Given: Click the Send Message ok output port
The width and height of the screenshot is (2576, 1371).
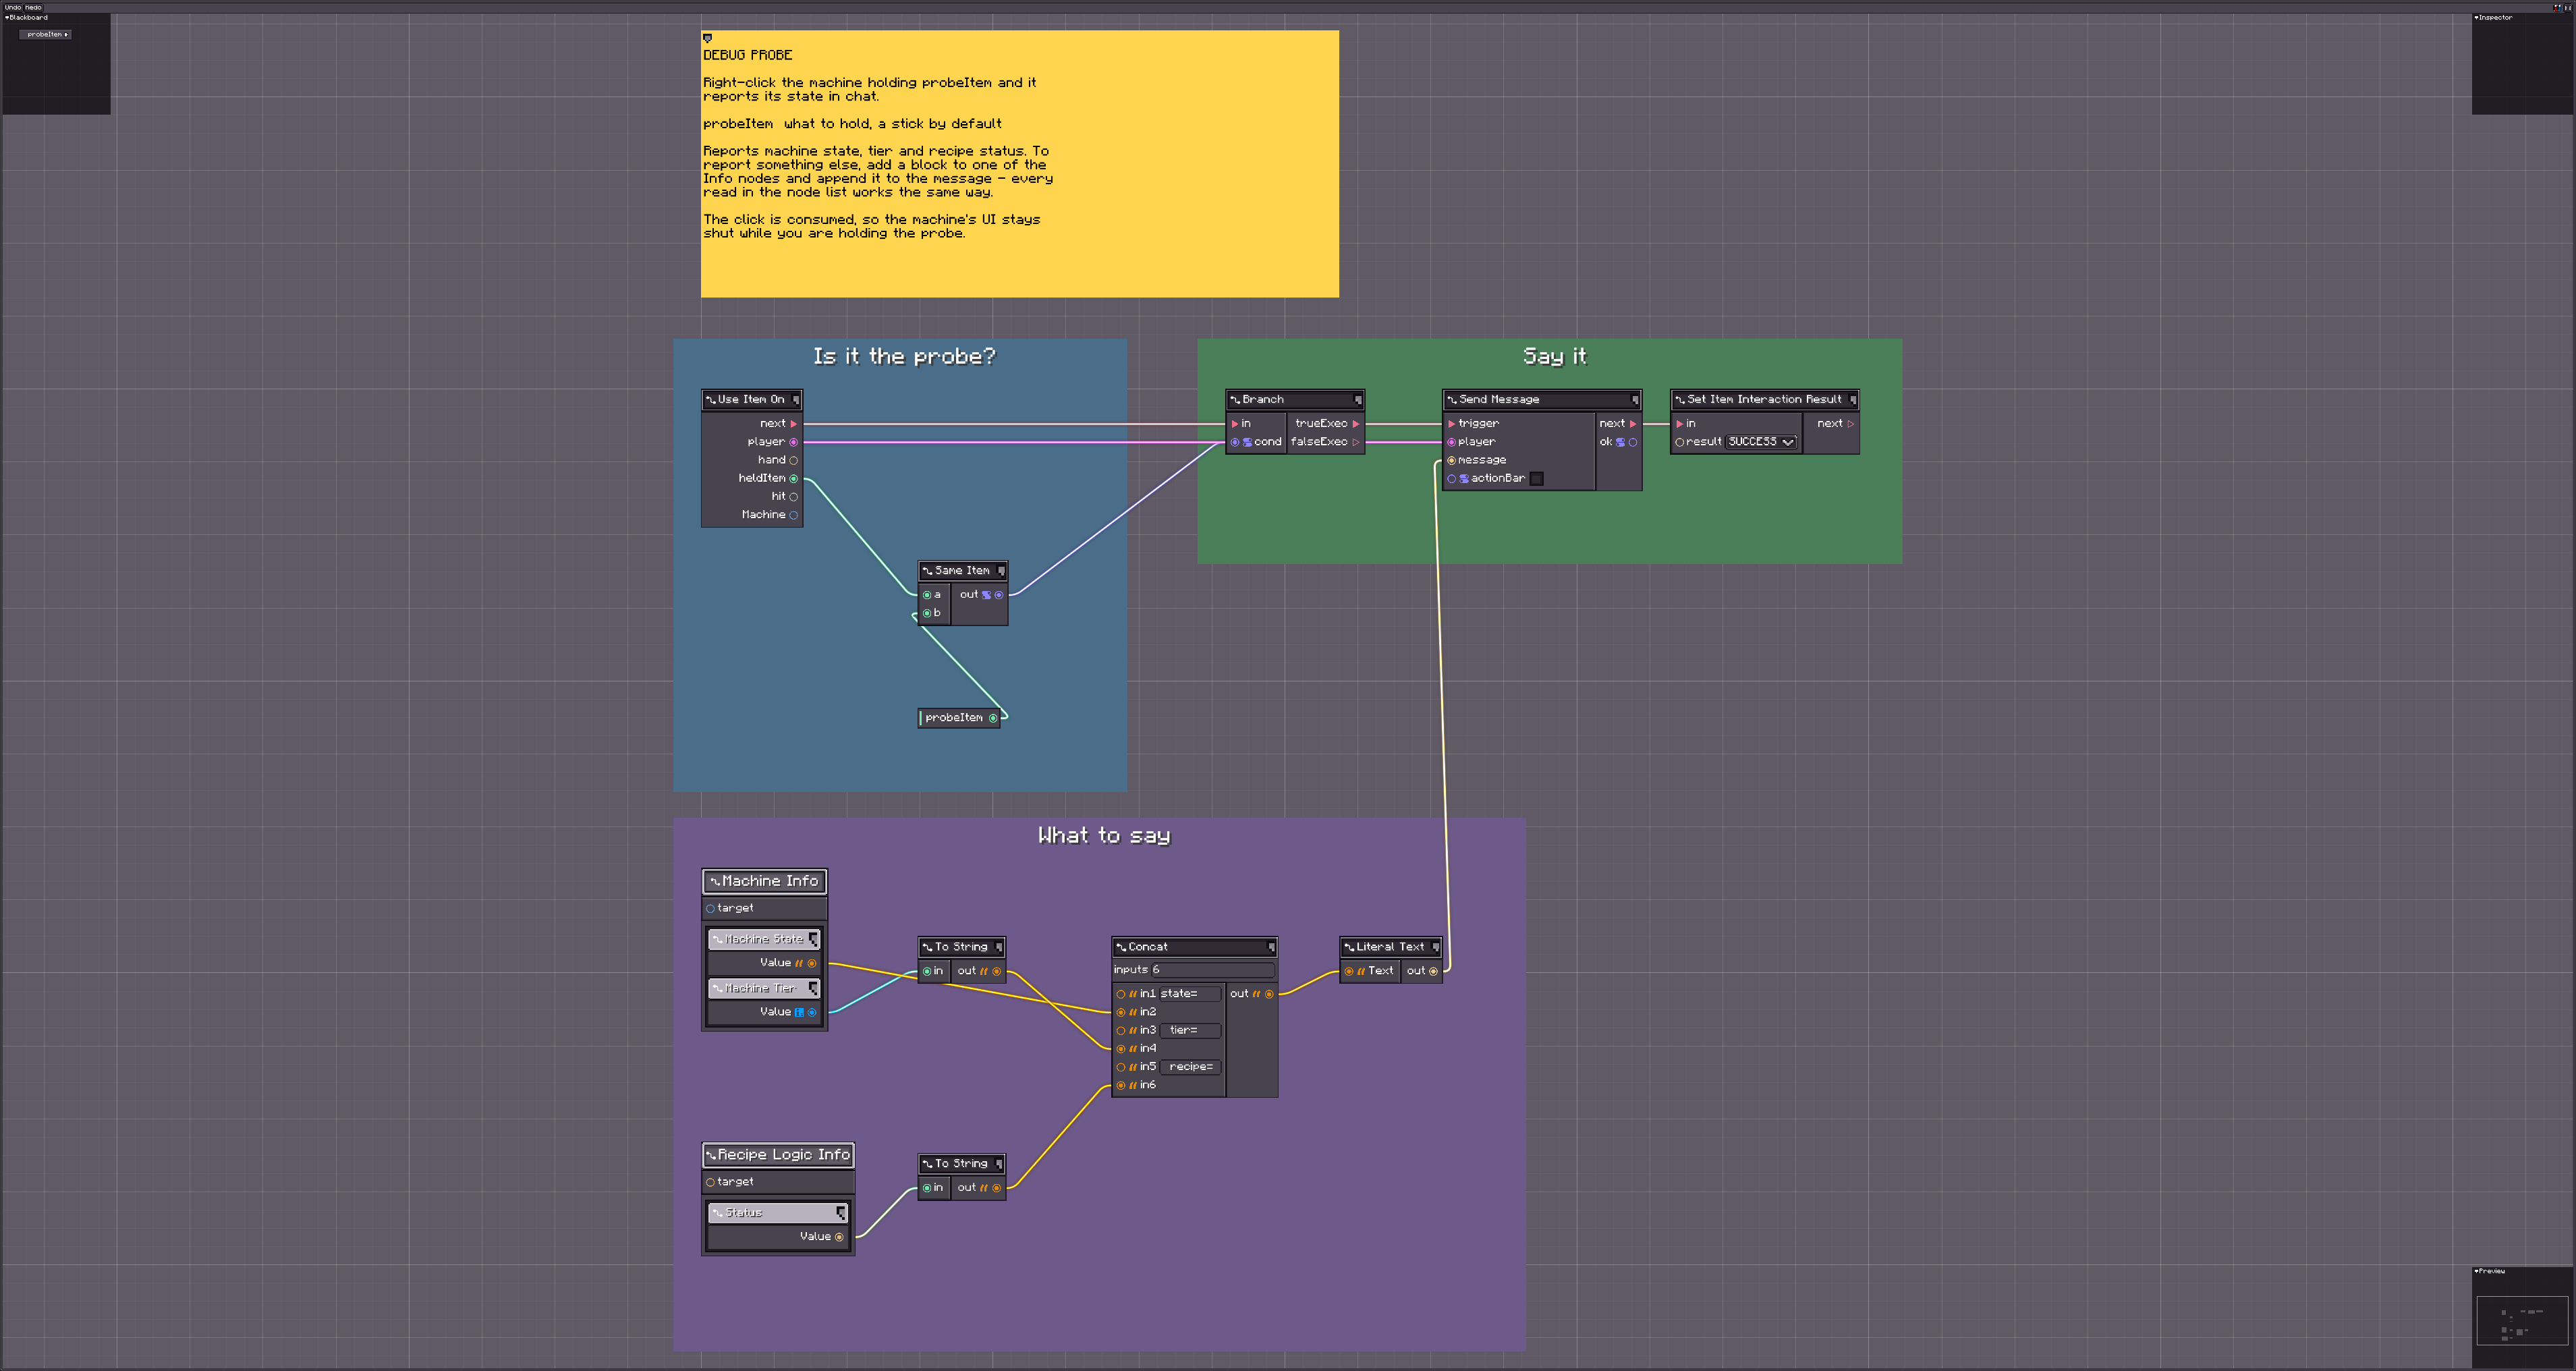Looking at the screenshot, I should pos(1633,442).
